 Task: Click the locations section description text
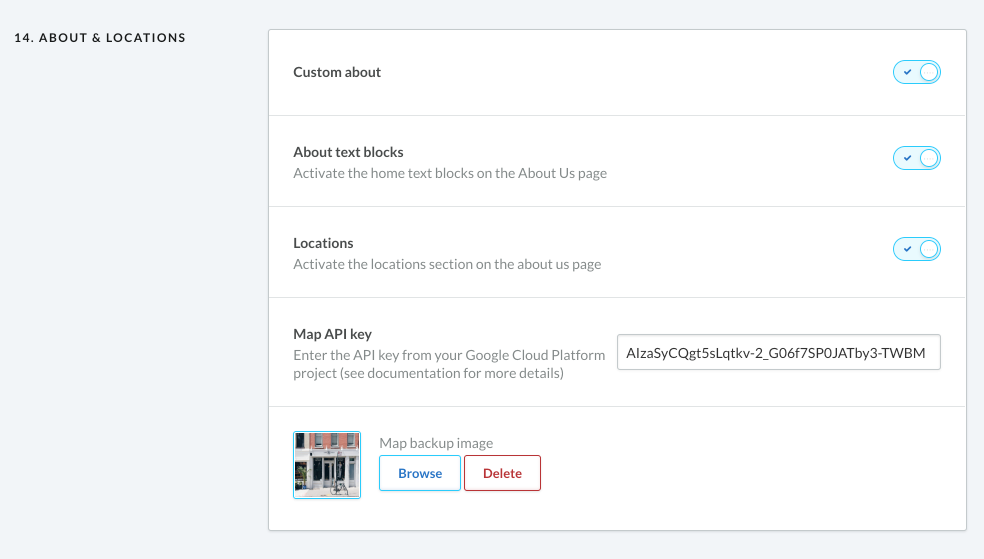(x=447, y=264)
